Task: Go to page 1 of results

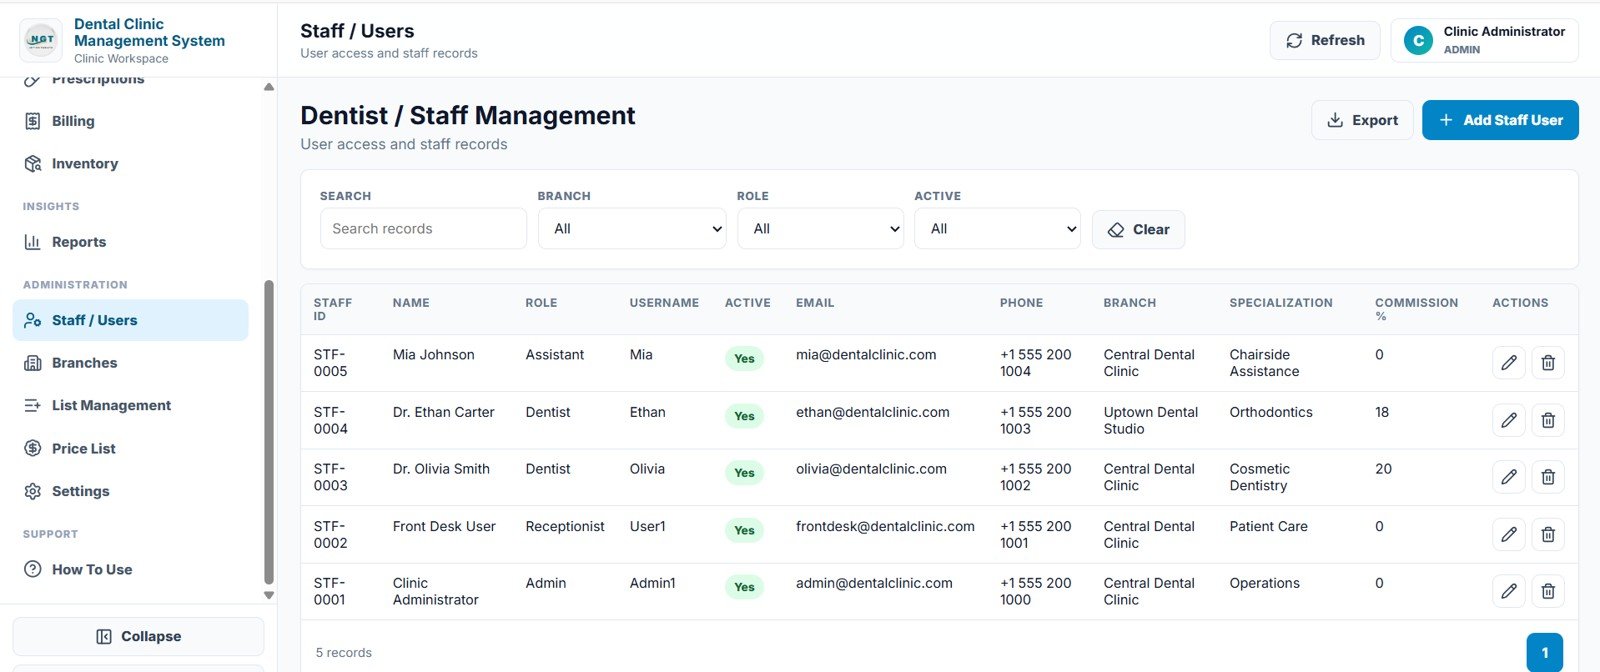Action: point(1545,653)
